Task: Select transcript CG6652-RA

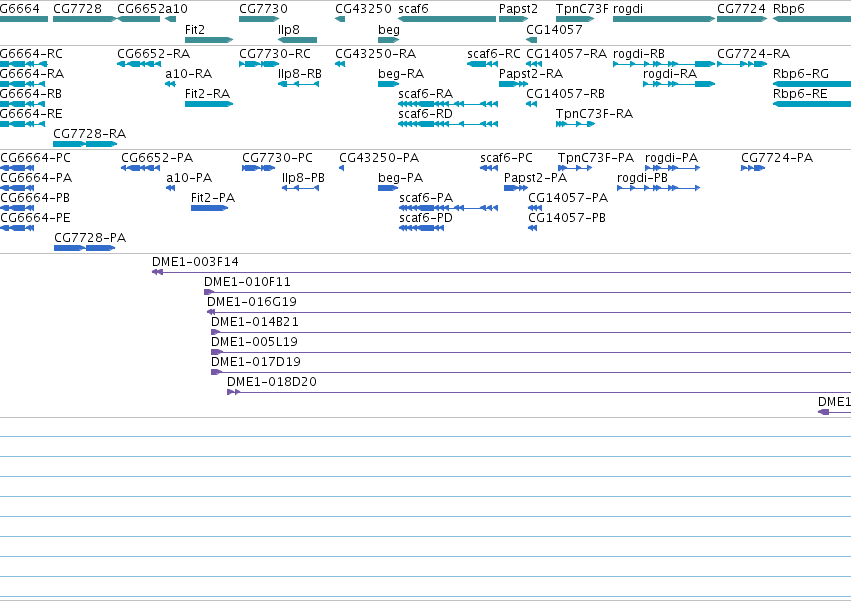Action: click(139, 64)
